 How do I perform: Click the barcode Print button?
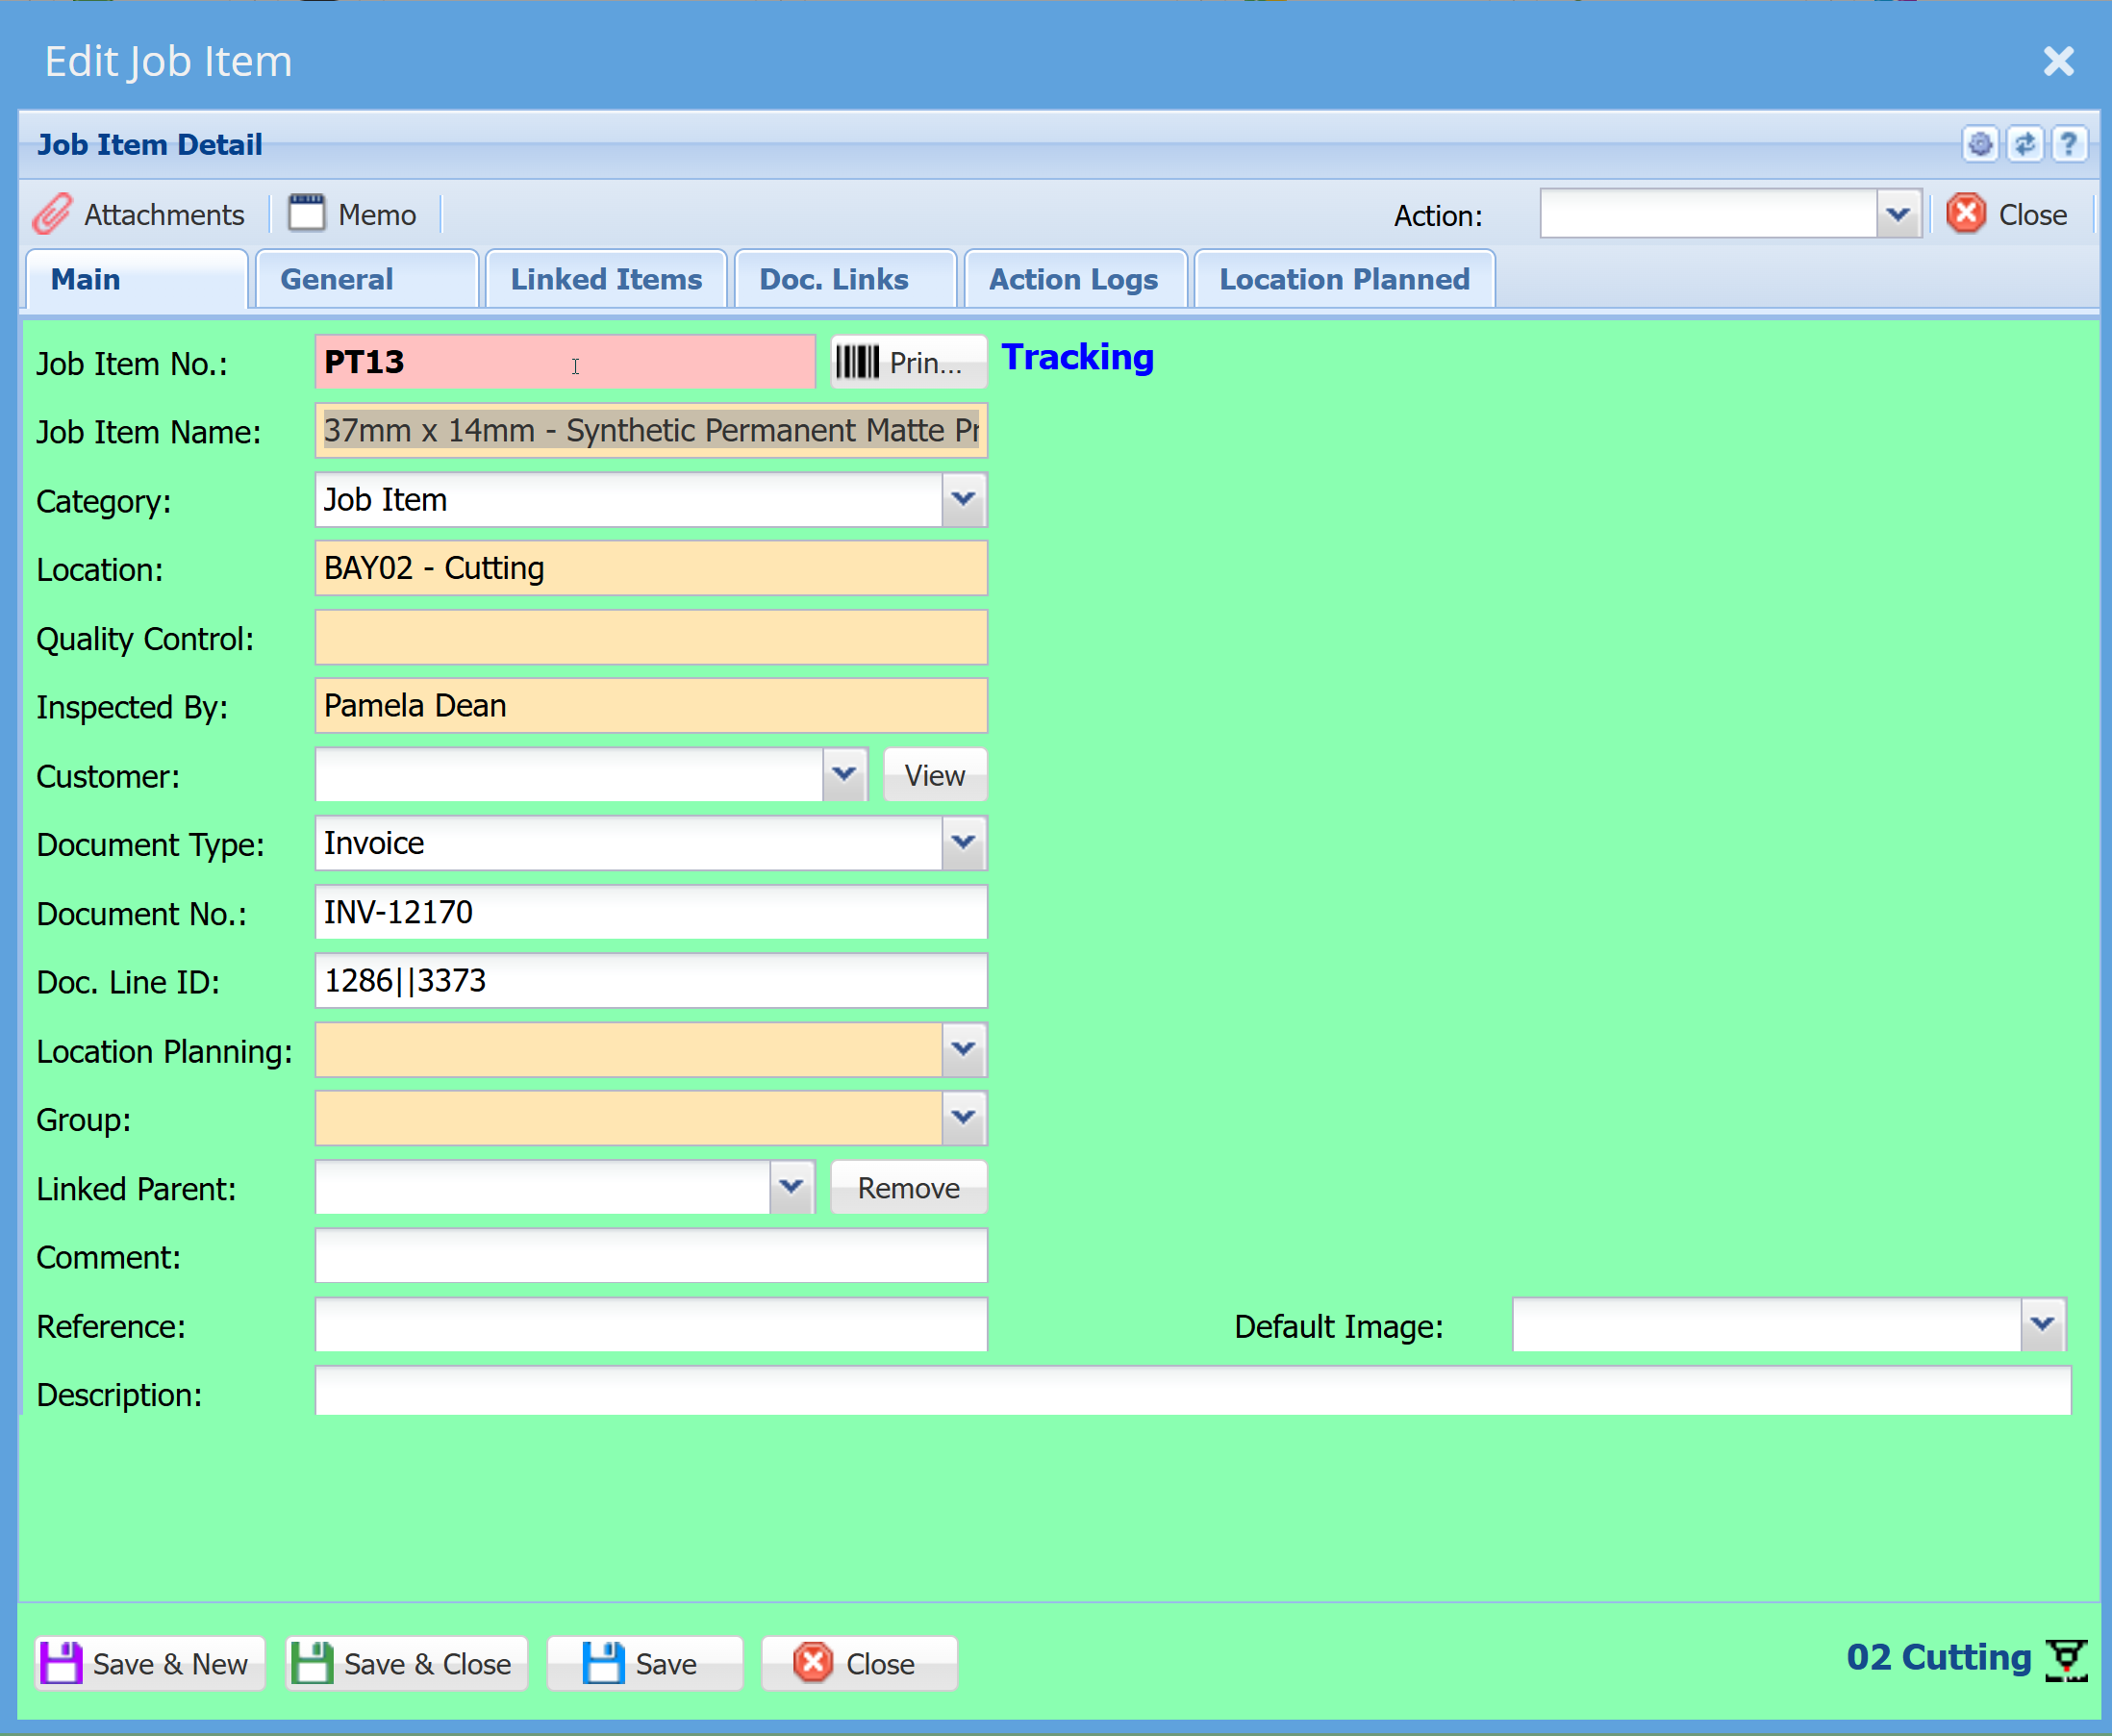(908, 362)
